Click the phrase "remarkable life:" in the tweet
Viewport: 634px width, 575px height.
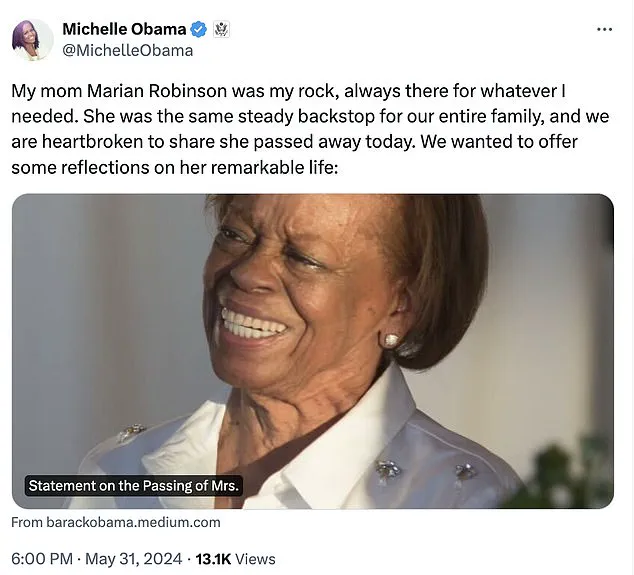coord(281,167)
